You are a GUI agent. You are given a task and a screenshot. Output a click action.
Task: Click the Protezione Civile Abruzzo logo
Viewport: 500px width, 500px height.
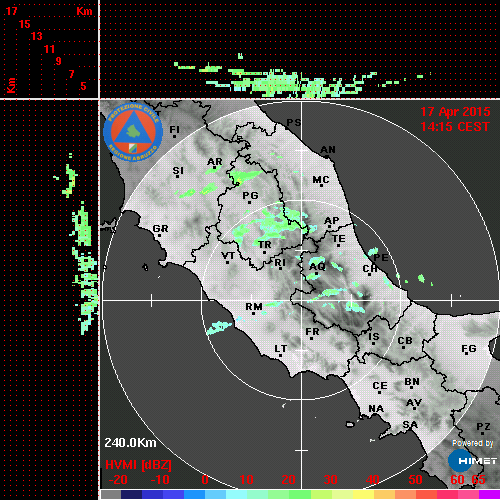[133, 132]
